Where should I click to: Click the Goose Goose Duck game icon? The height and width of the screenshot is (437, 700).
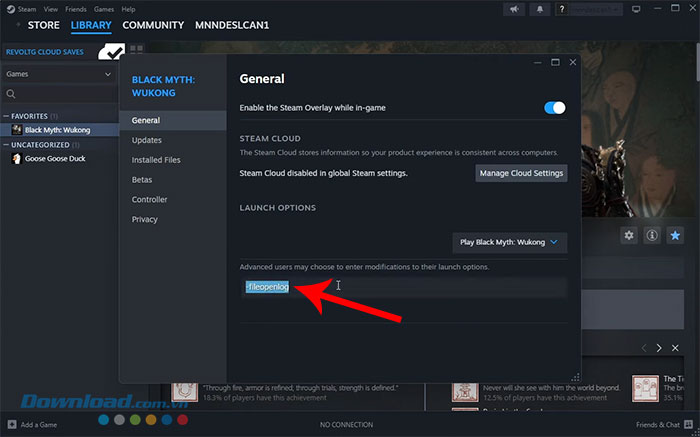pos(17,158)
